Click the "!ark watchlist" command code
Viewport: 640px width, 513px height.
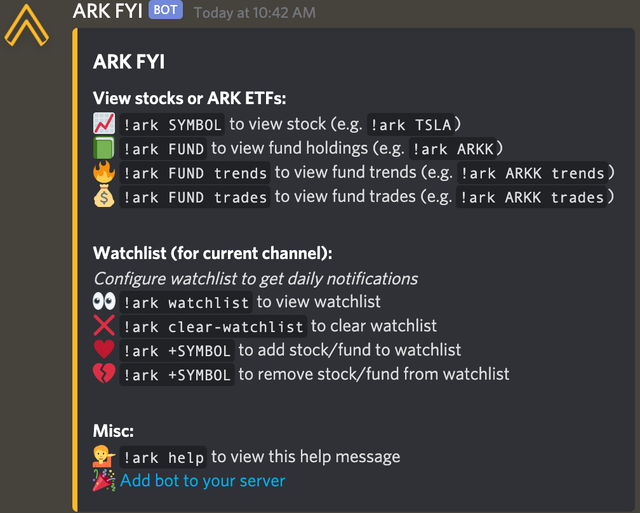point(186,303)
